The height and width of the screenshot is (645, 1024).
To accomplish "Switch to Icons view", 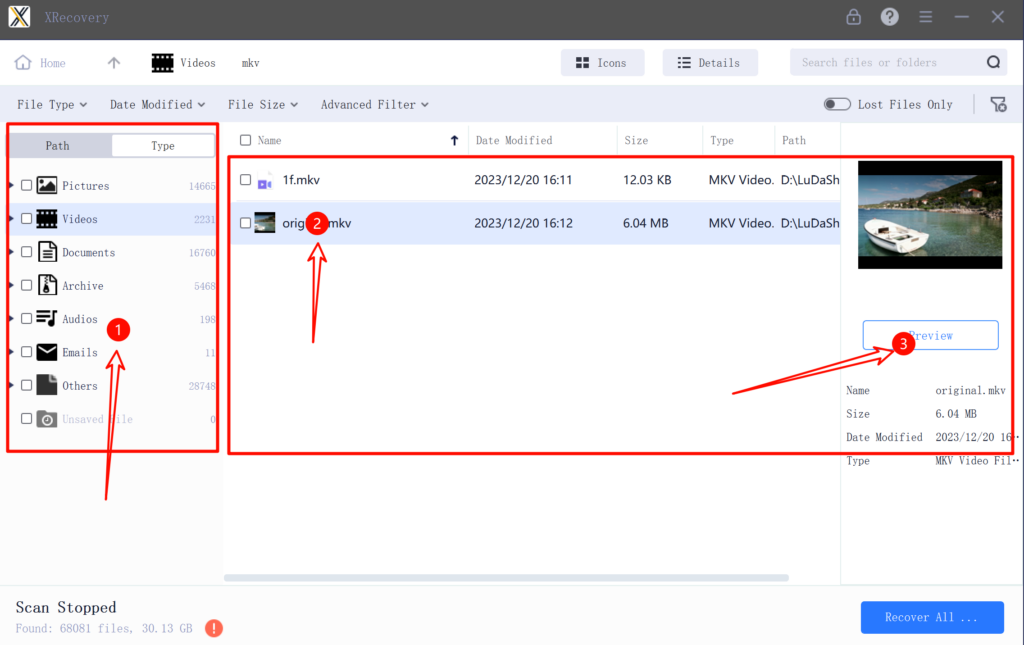I will (x=602, y=63).
